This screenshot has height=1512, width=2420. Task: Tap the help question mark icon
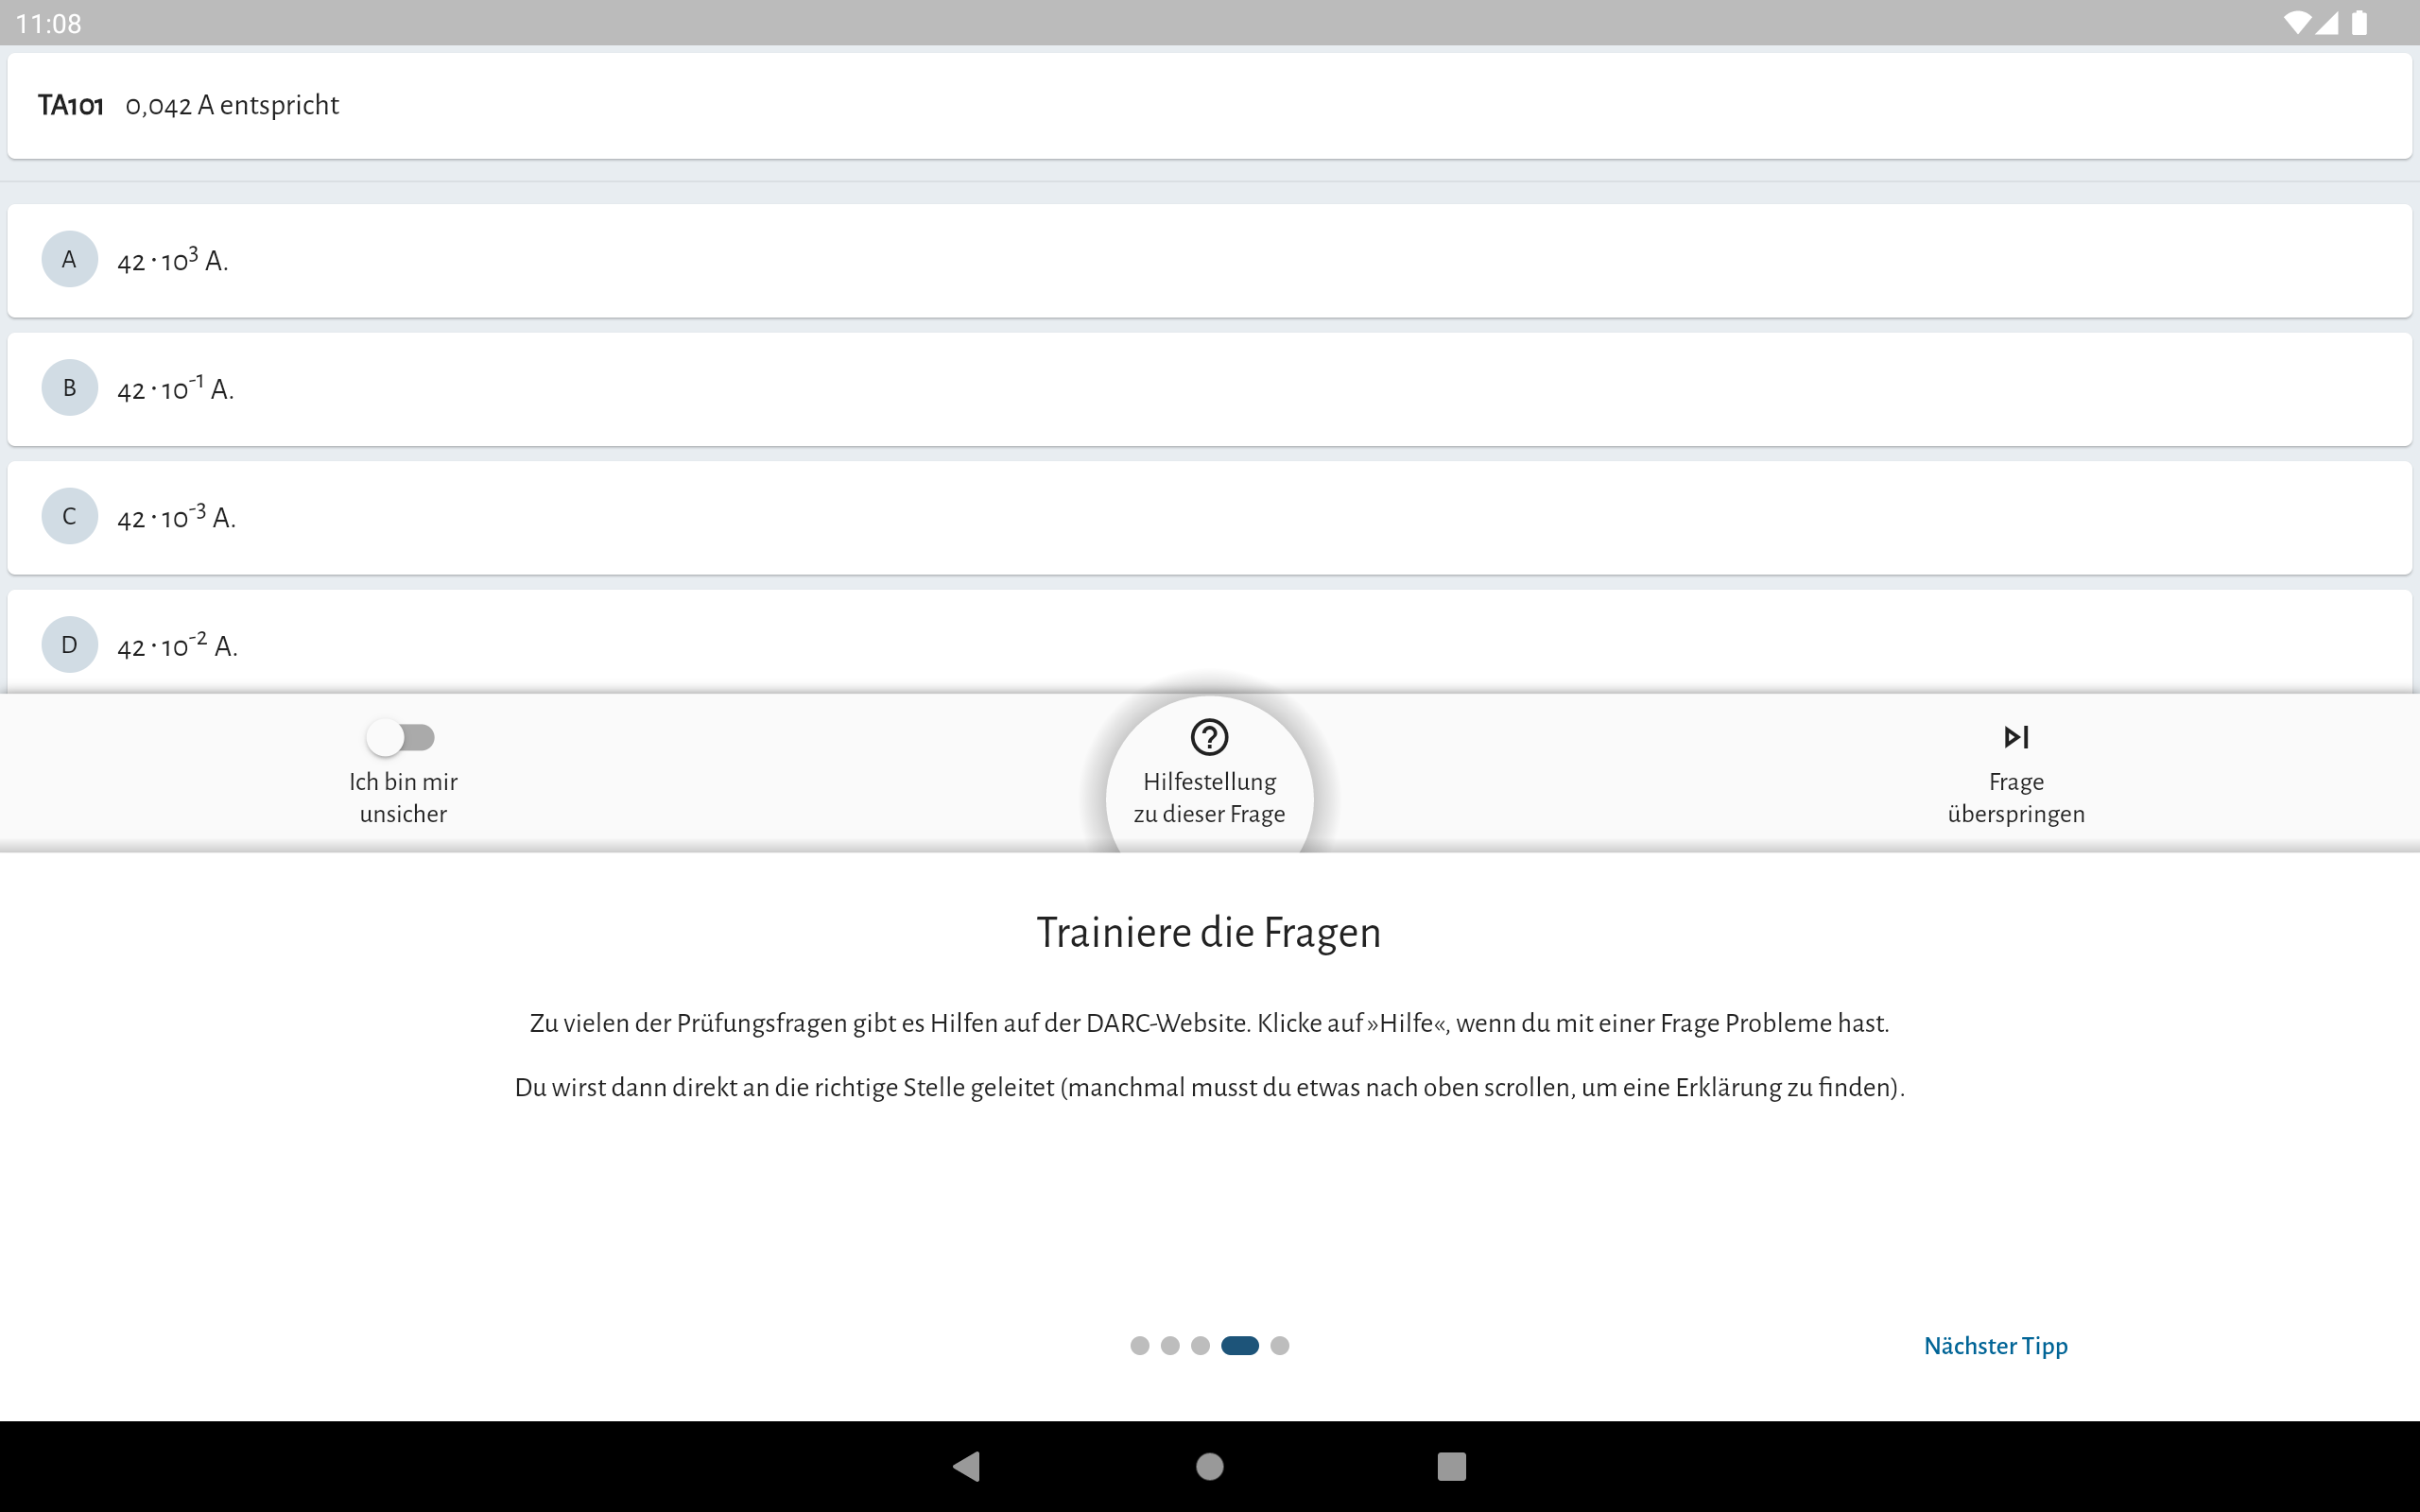(1209, 737)
